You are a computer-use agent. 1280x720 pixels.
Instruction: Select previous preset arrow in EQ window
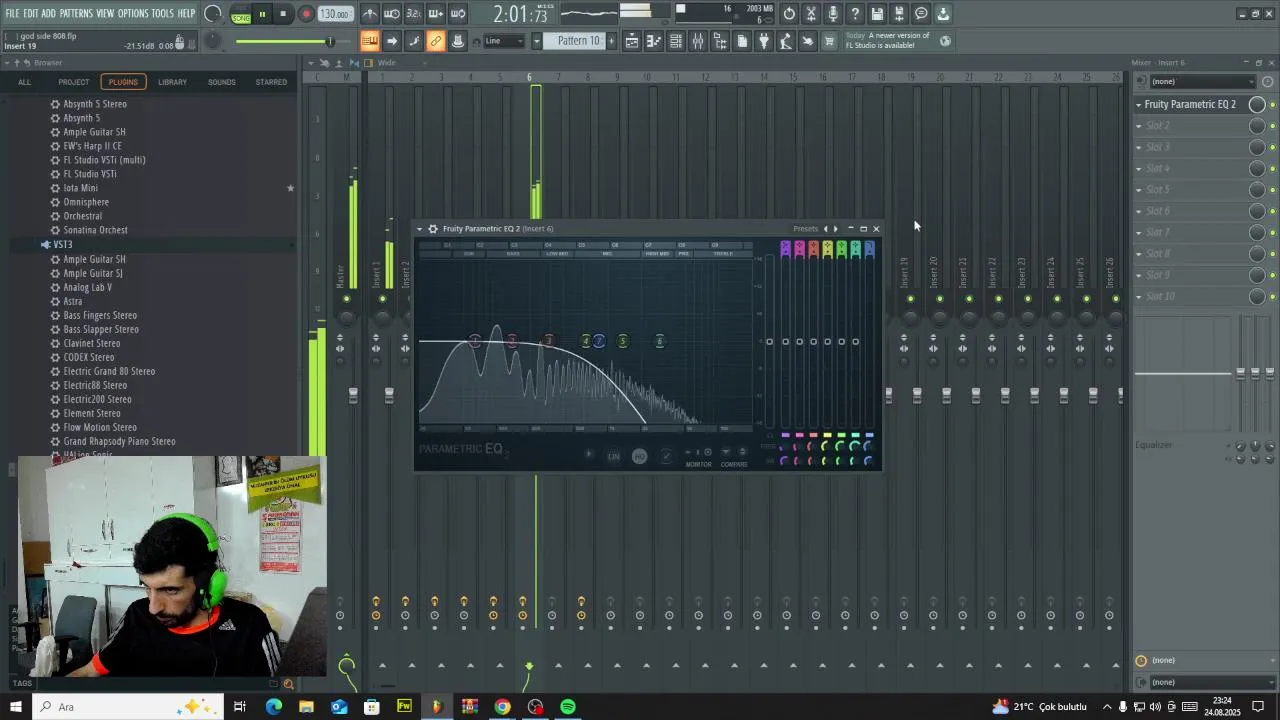pyautogui.click(x=825, y=228)
